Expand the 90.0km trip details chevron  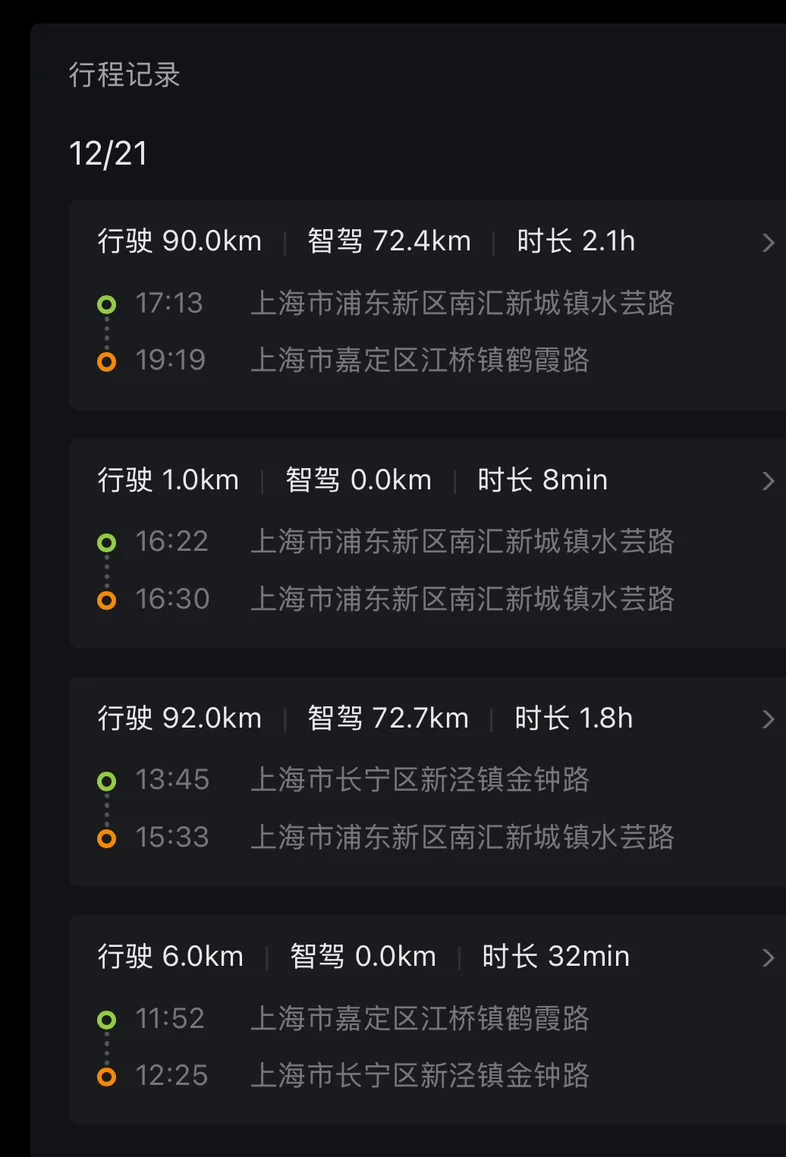pos(768,243)
